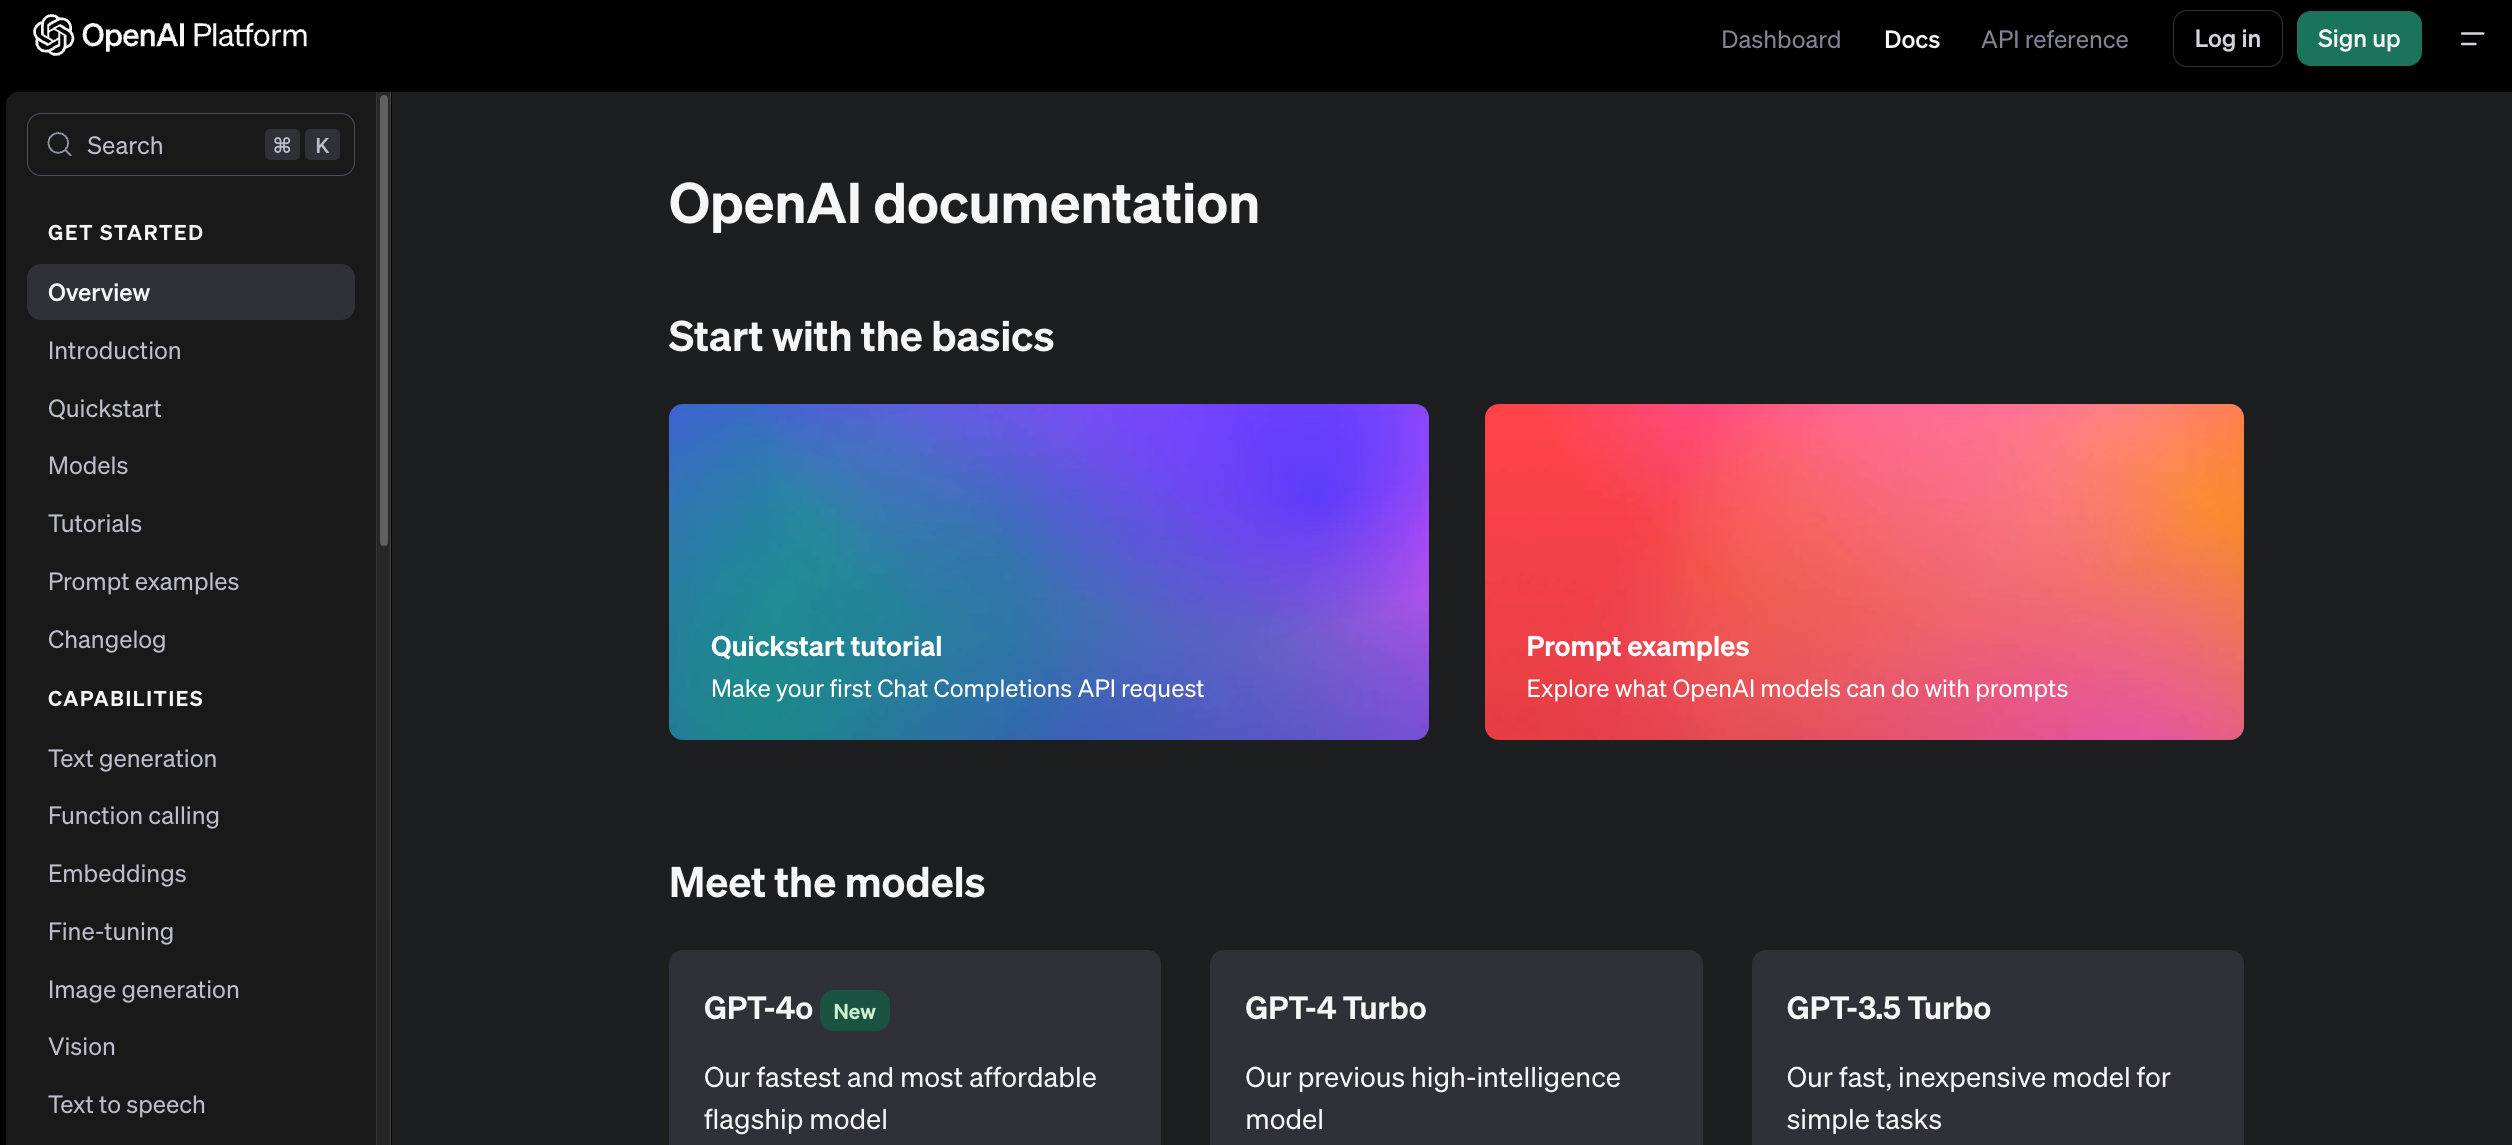Screen dimensions: 2512x1145
Task: Click the OpenAI logo icon
Action: tap(53, 36)
